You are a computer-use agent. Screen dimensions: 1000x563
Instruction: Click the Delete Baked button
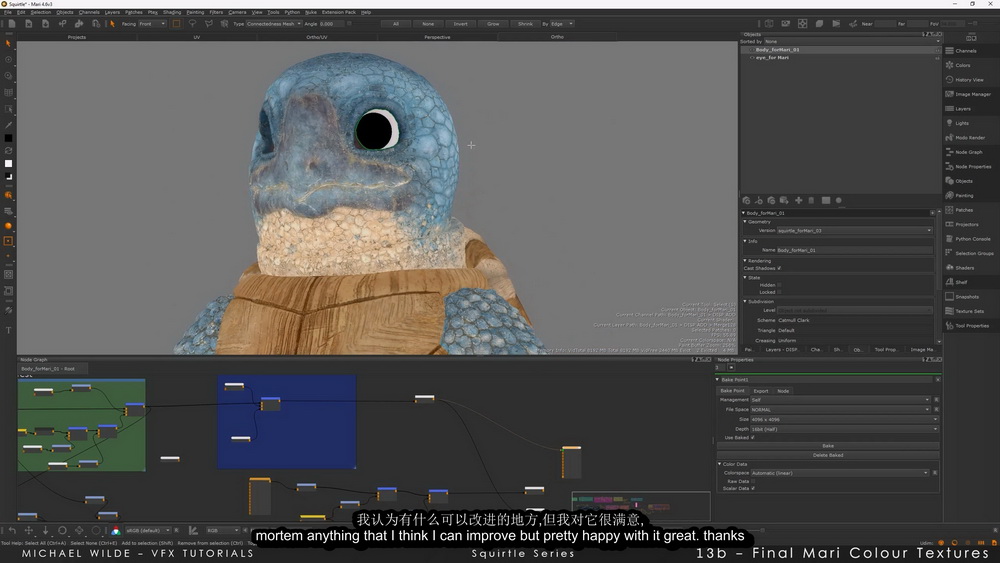[828, 455]
